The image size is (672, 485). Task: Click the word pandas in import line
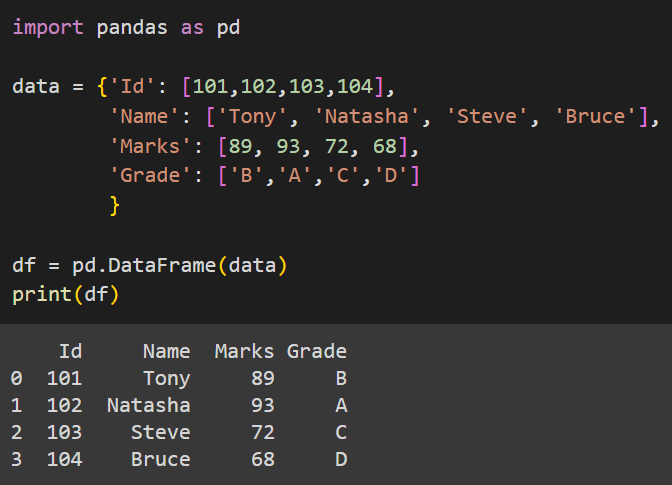point(132,28)
